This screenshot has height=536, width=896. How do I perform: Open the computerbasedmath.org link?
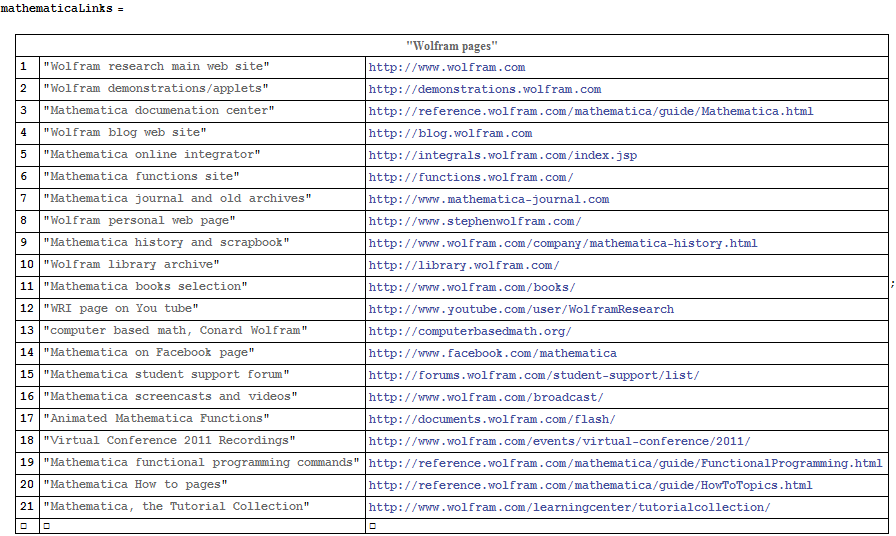470,331
